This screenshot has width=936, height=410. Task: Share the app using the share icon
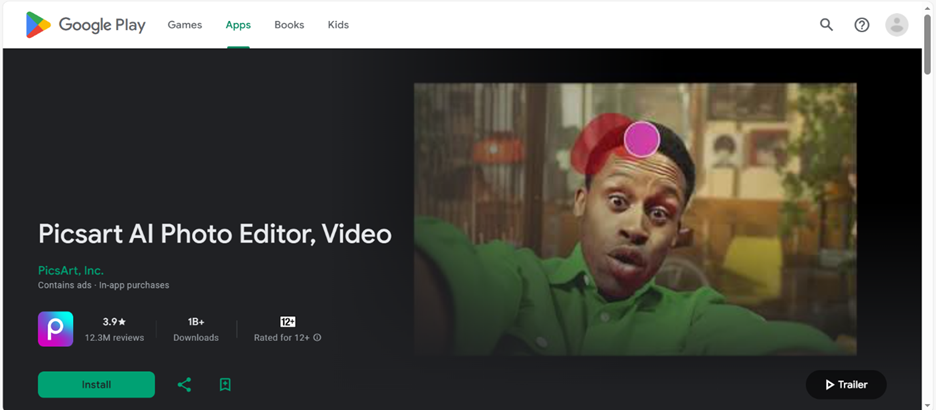click(184, 384)
